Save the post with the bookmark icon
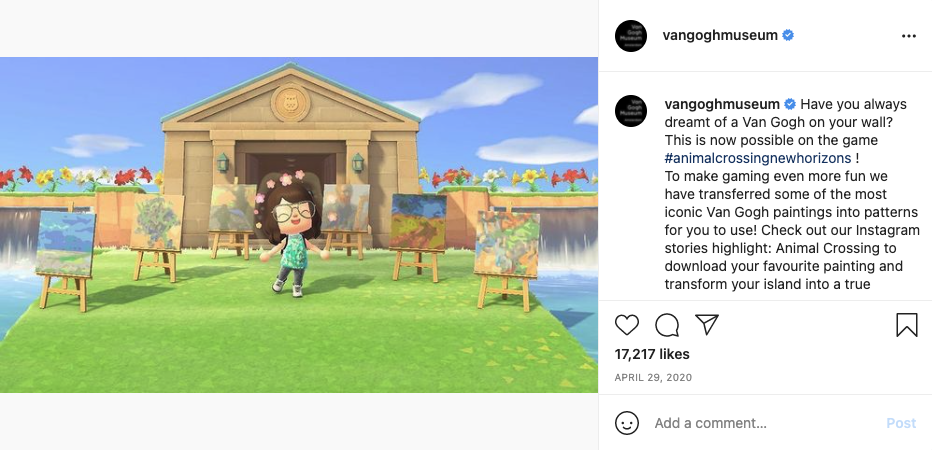Screen dimensions: 932x450 [906, 325]
